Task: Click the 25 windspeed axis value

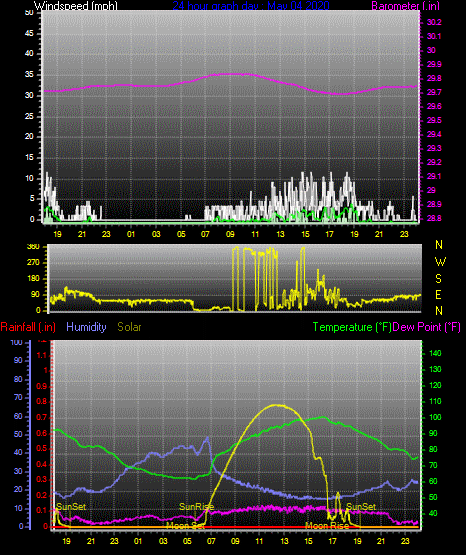Action: [29, 116]
